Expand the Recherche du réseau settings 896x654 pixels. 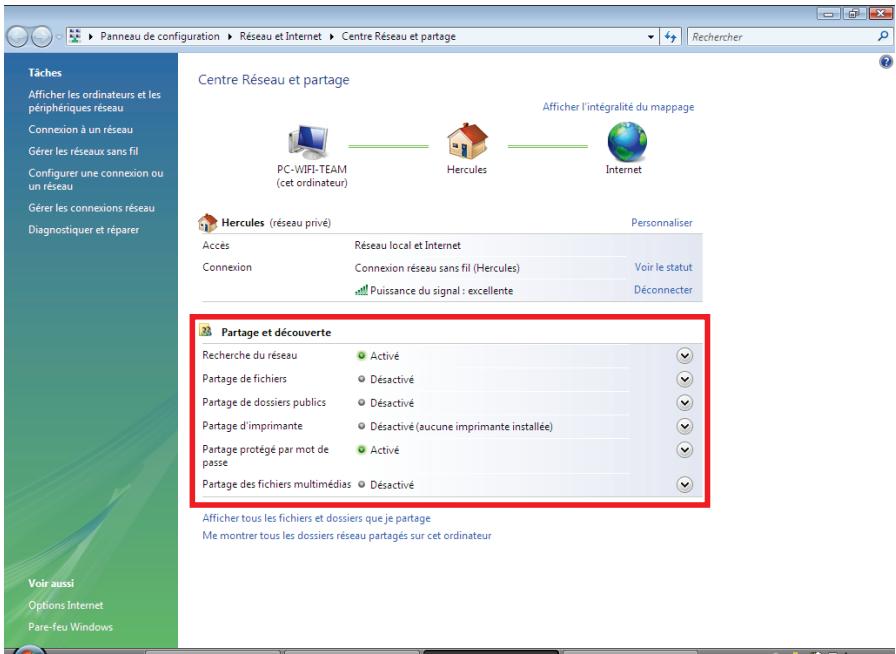coord(684,356)
